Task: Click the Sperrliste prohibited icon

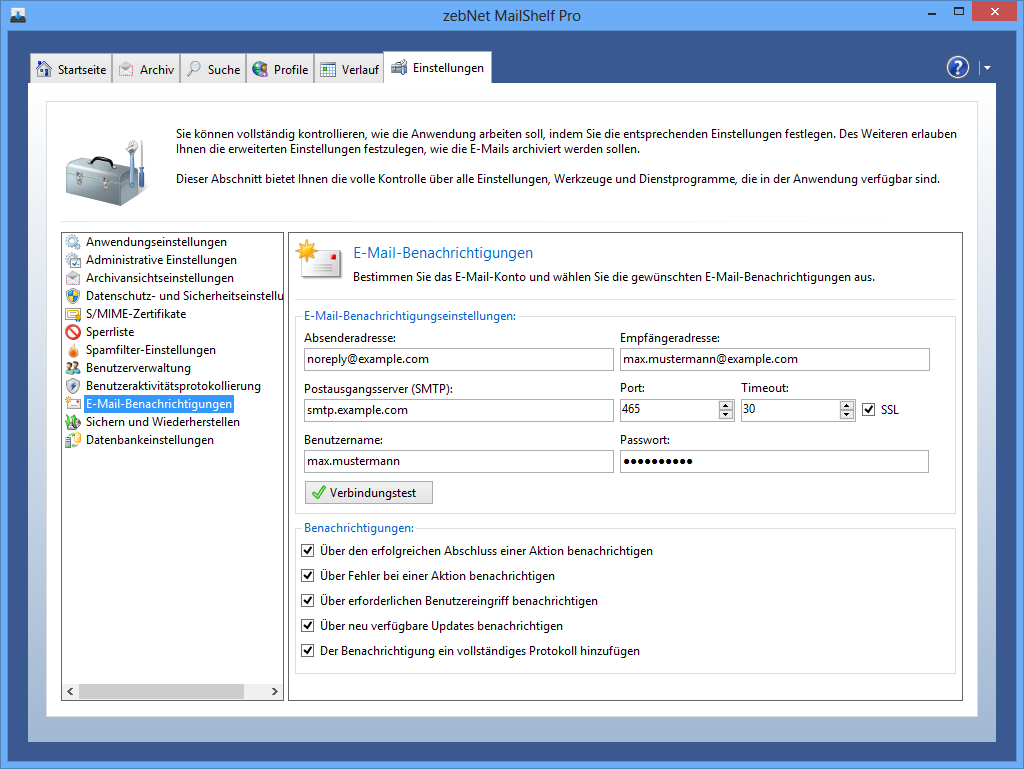Action: pos(73,332)
